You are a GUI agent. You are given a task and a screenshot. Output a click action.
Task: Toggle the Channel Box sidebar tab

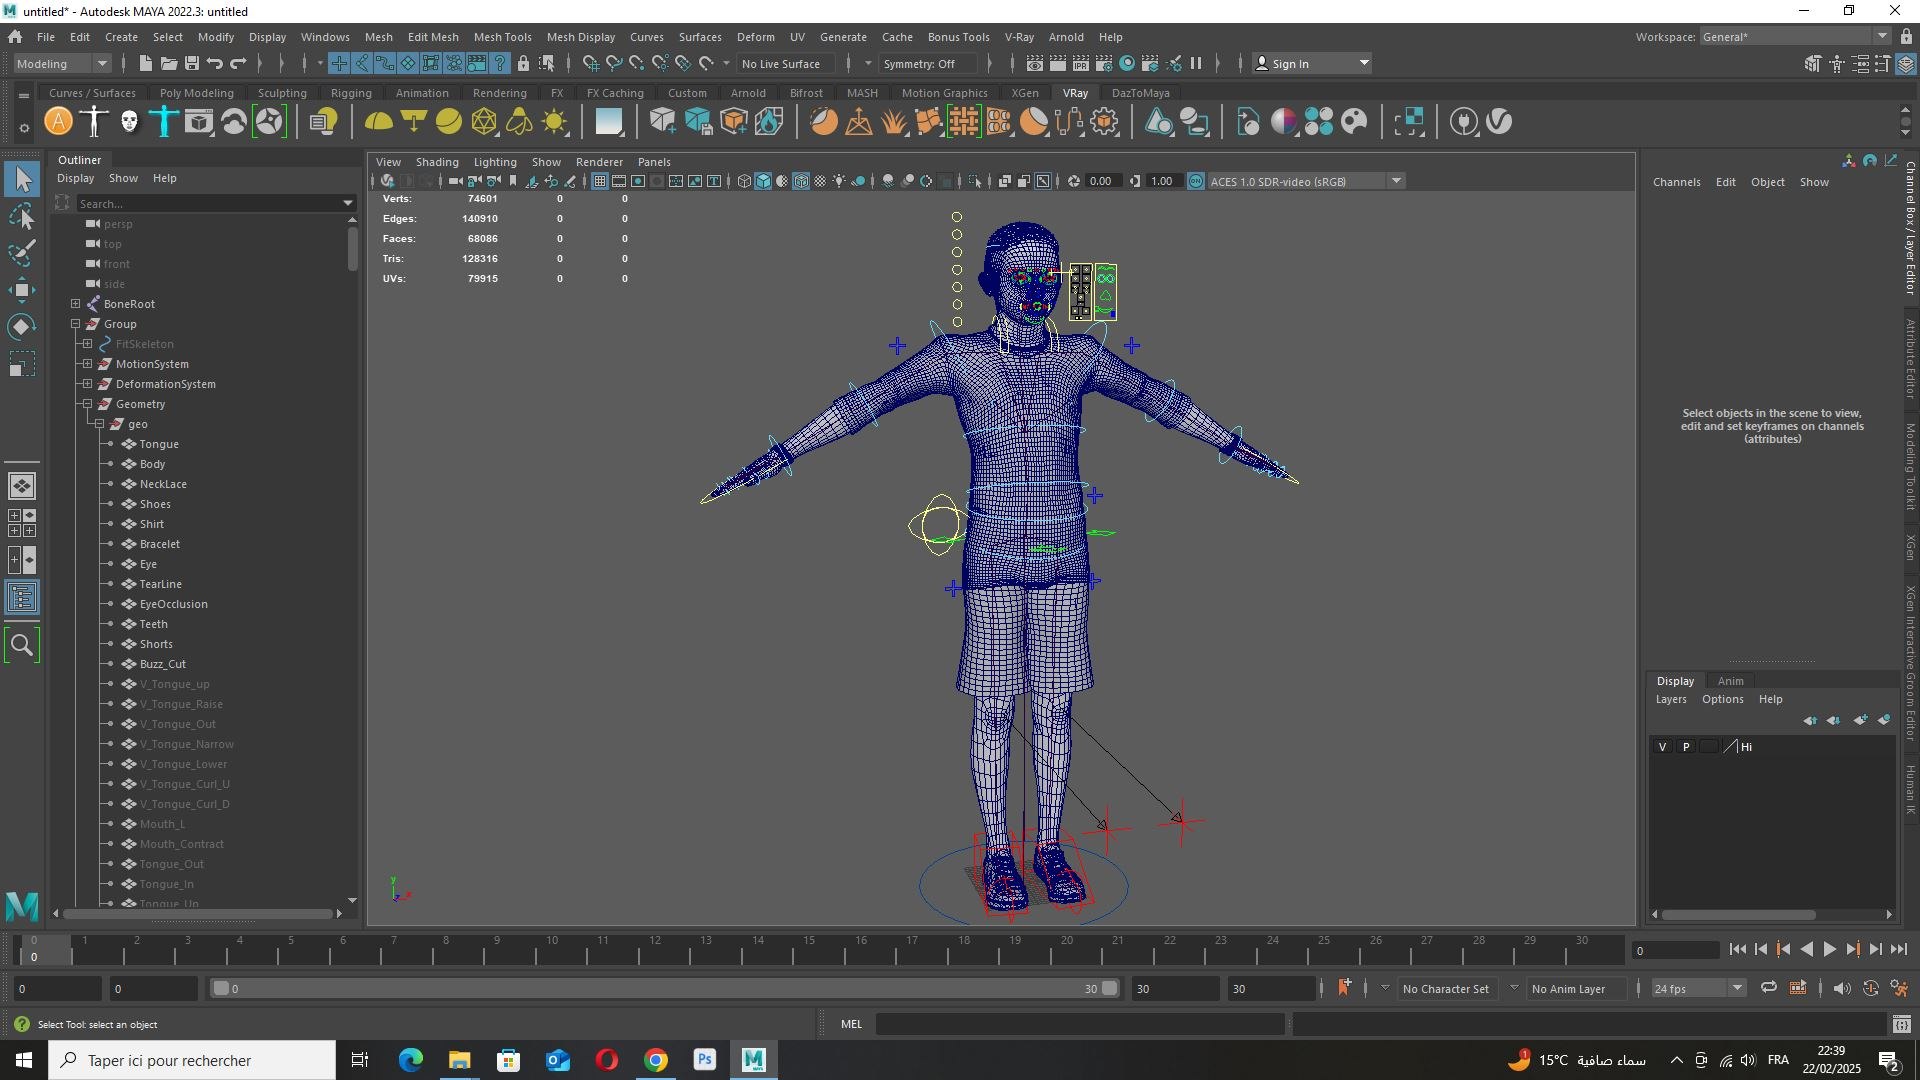click(1910, 227)
